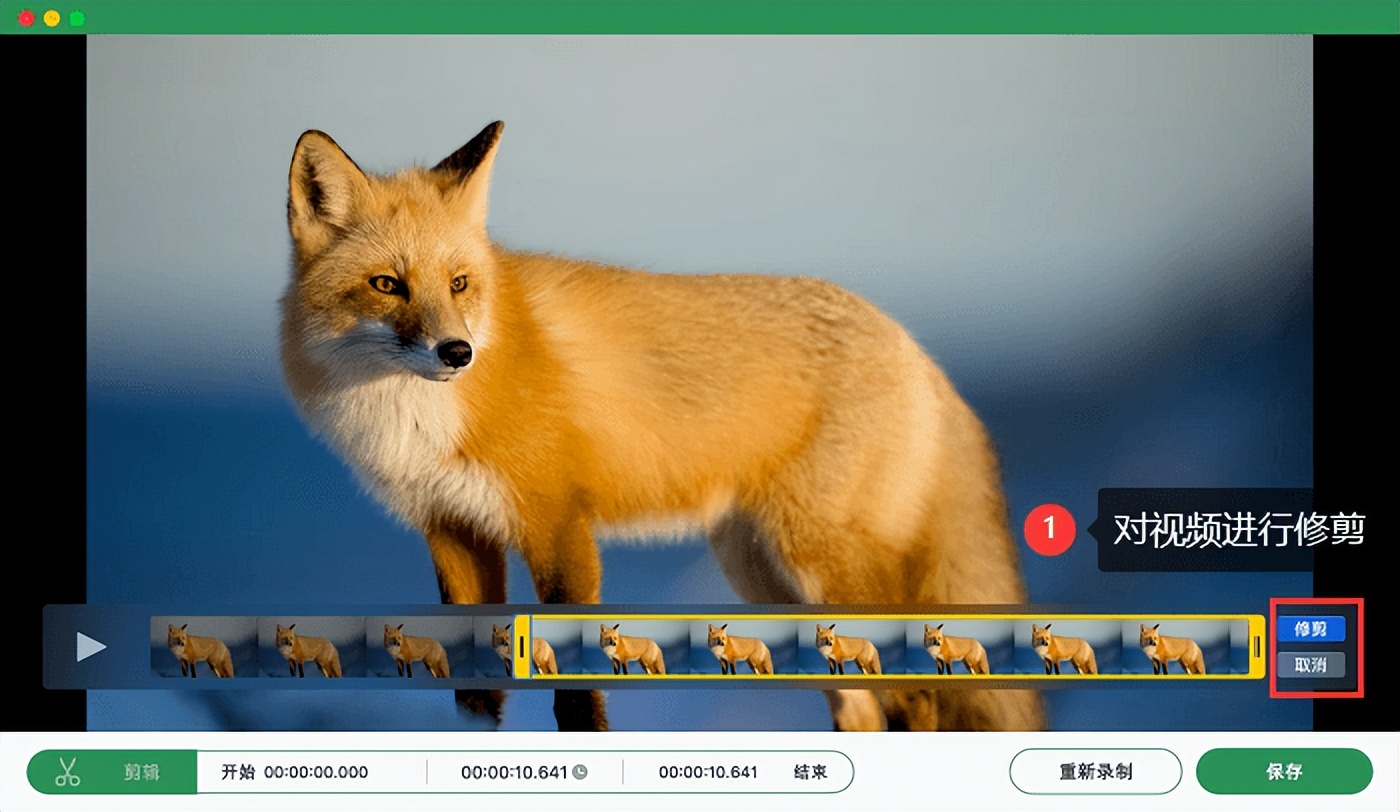The height and width of the screenshot is (812, 1400).
Task: Maximize the window with the green button
Action: click(x=77, y=18)
